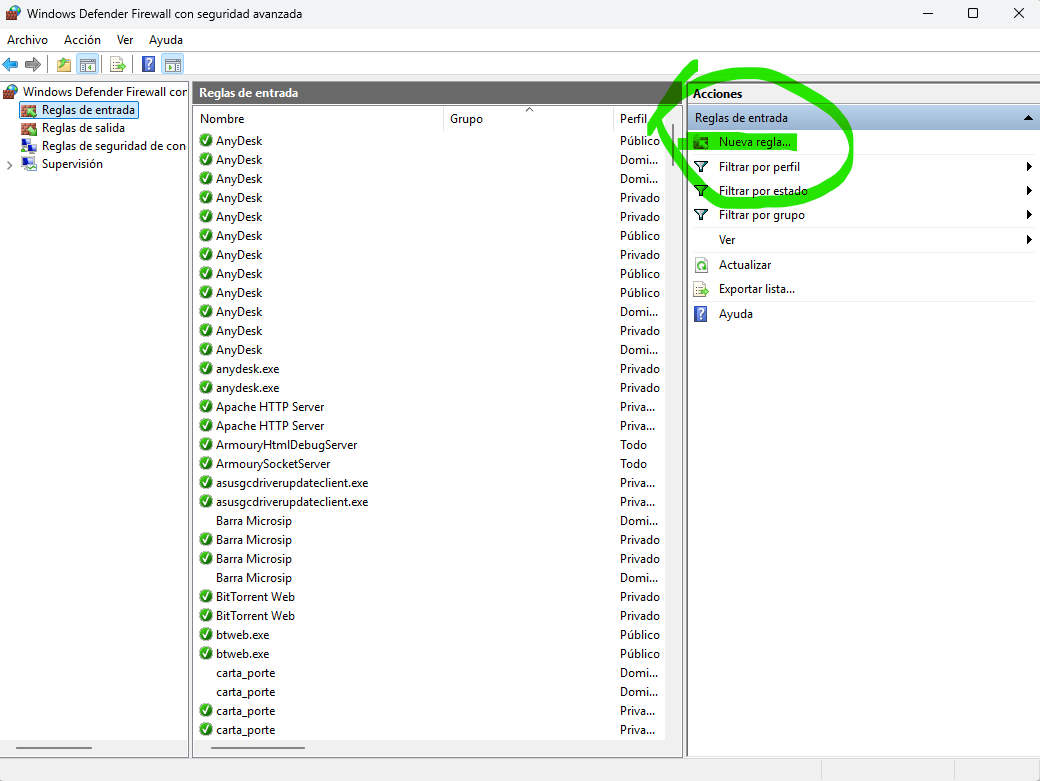
Task: Open the Archivo menu
Action: click(x=27, y=40)
